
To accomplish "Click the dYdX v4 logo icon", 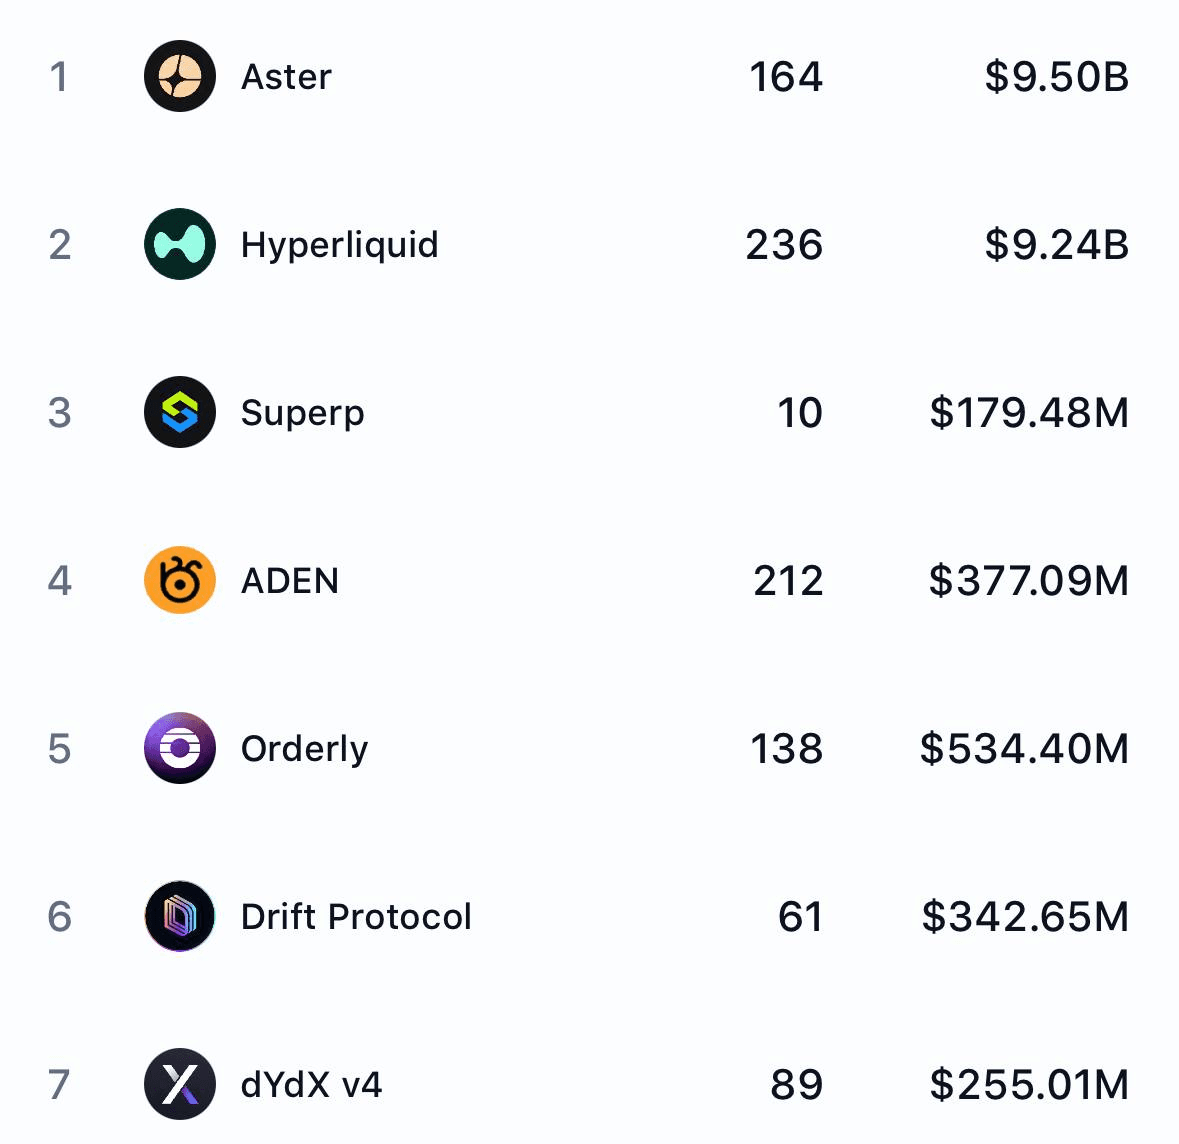I will click(x=180, y=1084).
